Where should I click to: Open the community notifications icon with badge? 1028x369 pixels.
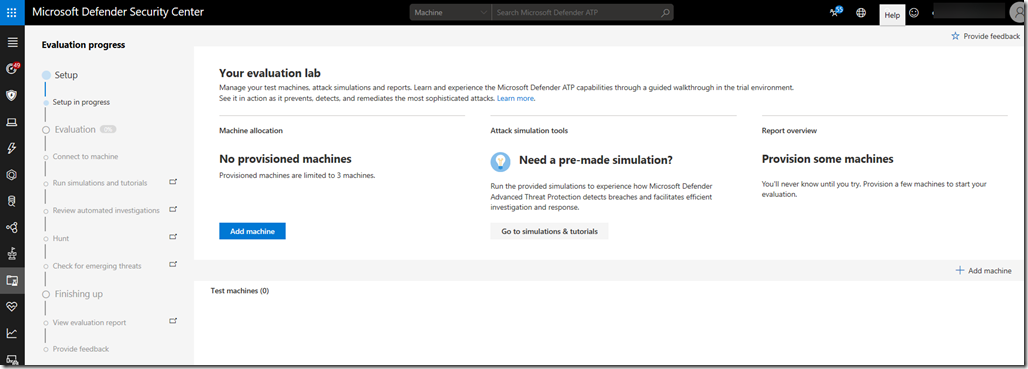pyautogui.click(x=835, y=12)
